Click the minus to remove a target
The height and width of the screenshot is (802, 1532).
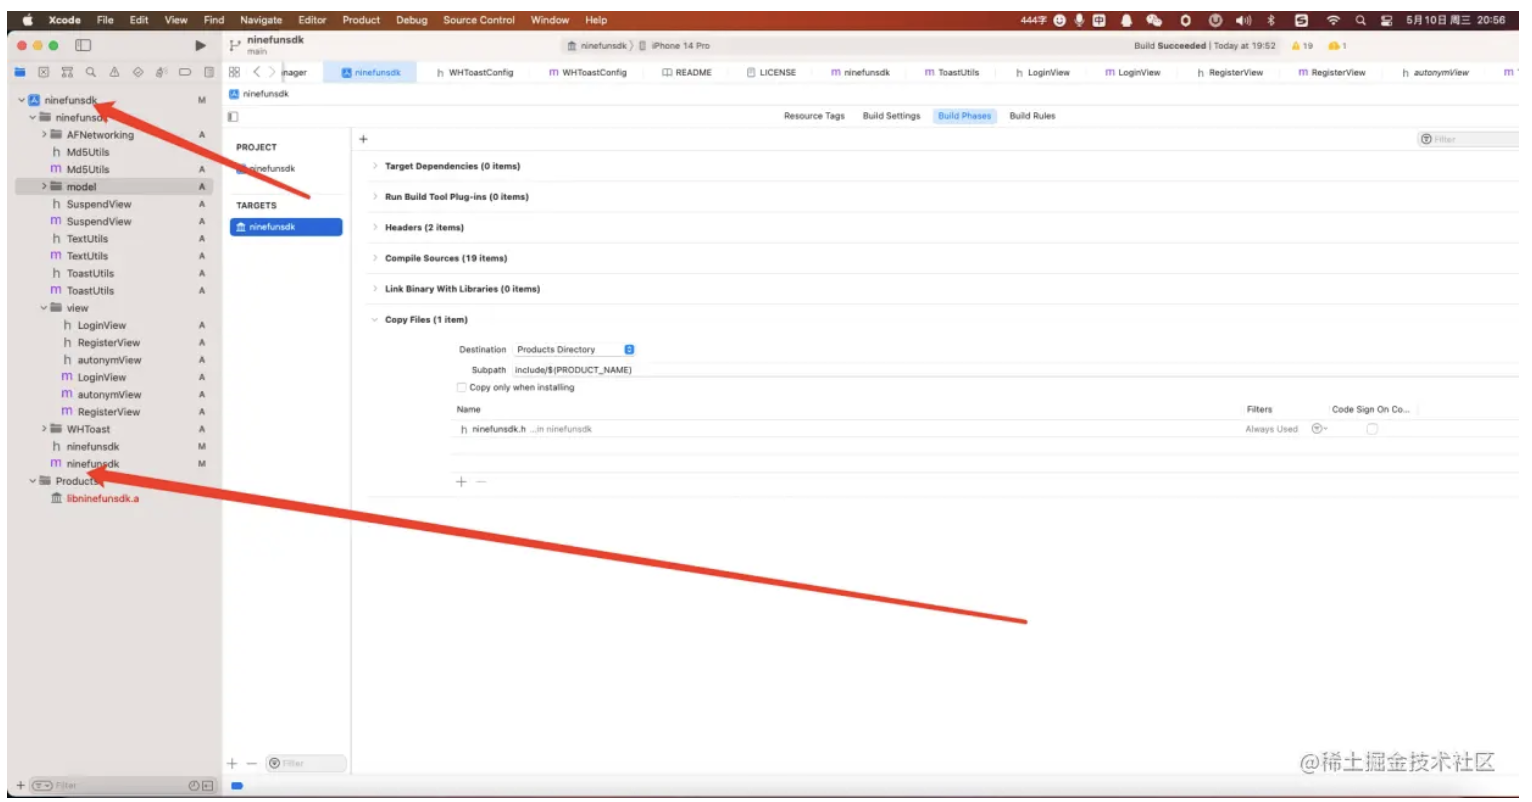click(251, 763)
